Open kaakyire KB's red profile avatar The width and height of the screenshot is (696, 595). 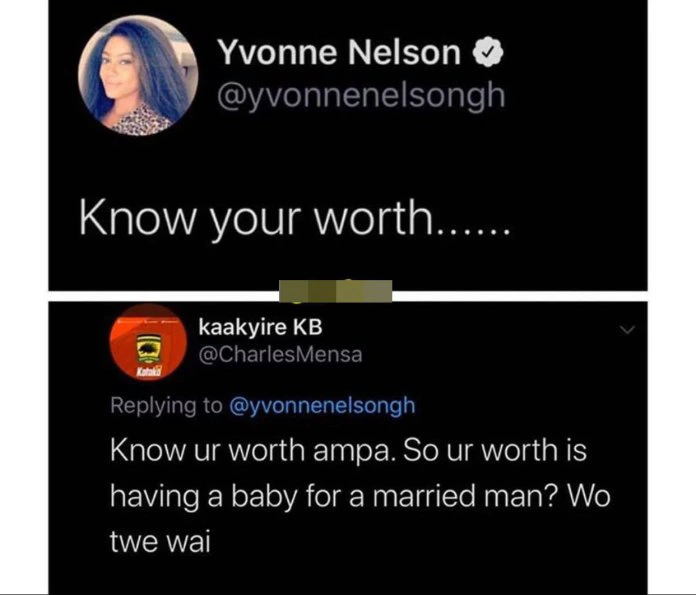pos(148,342)
